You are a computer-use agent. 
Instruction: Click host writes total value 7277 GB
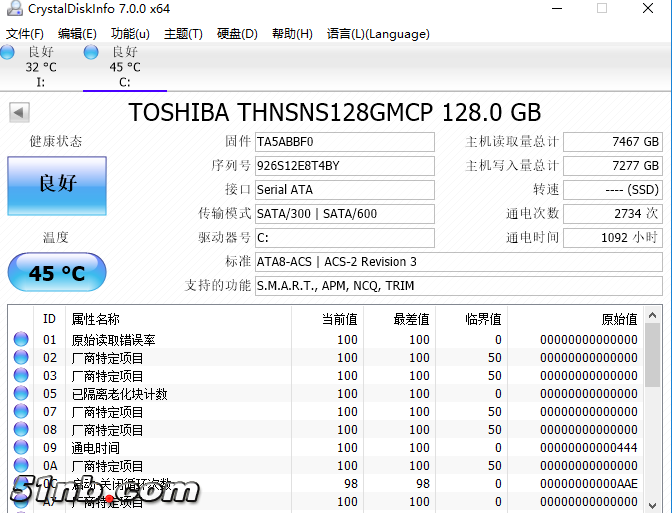coord(613,166)
